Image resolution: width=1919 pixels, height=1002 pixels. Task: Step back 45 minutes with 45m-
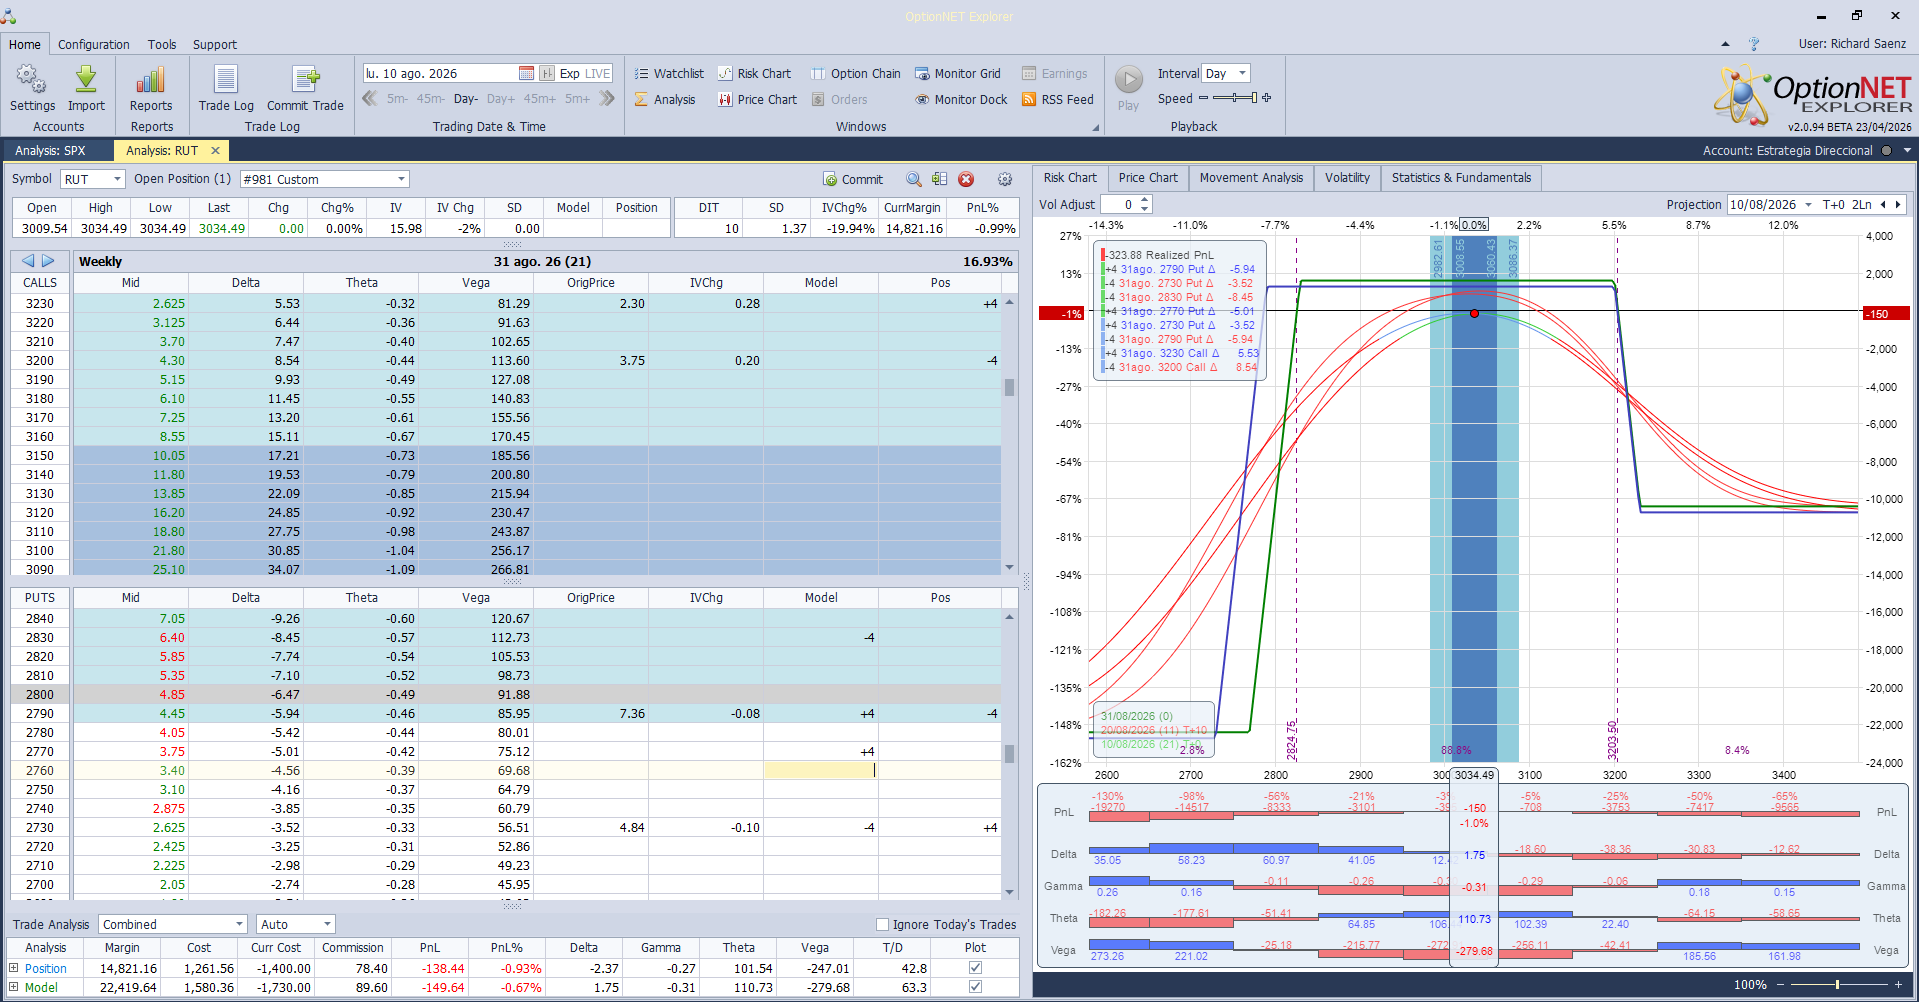(x=431, y=99)
